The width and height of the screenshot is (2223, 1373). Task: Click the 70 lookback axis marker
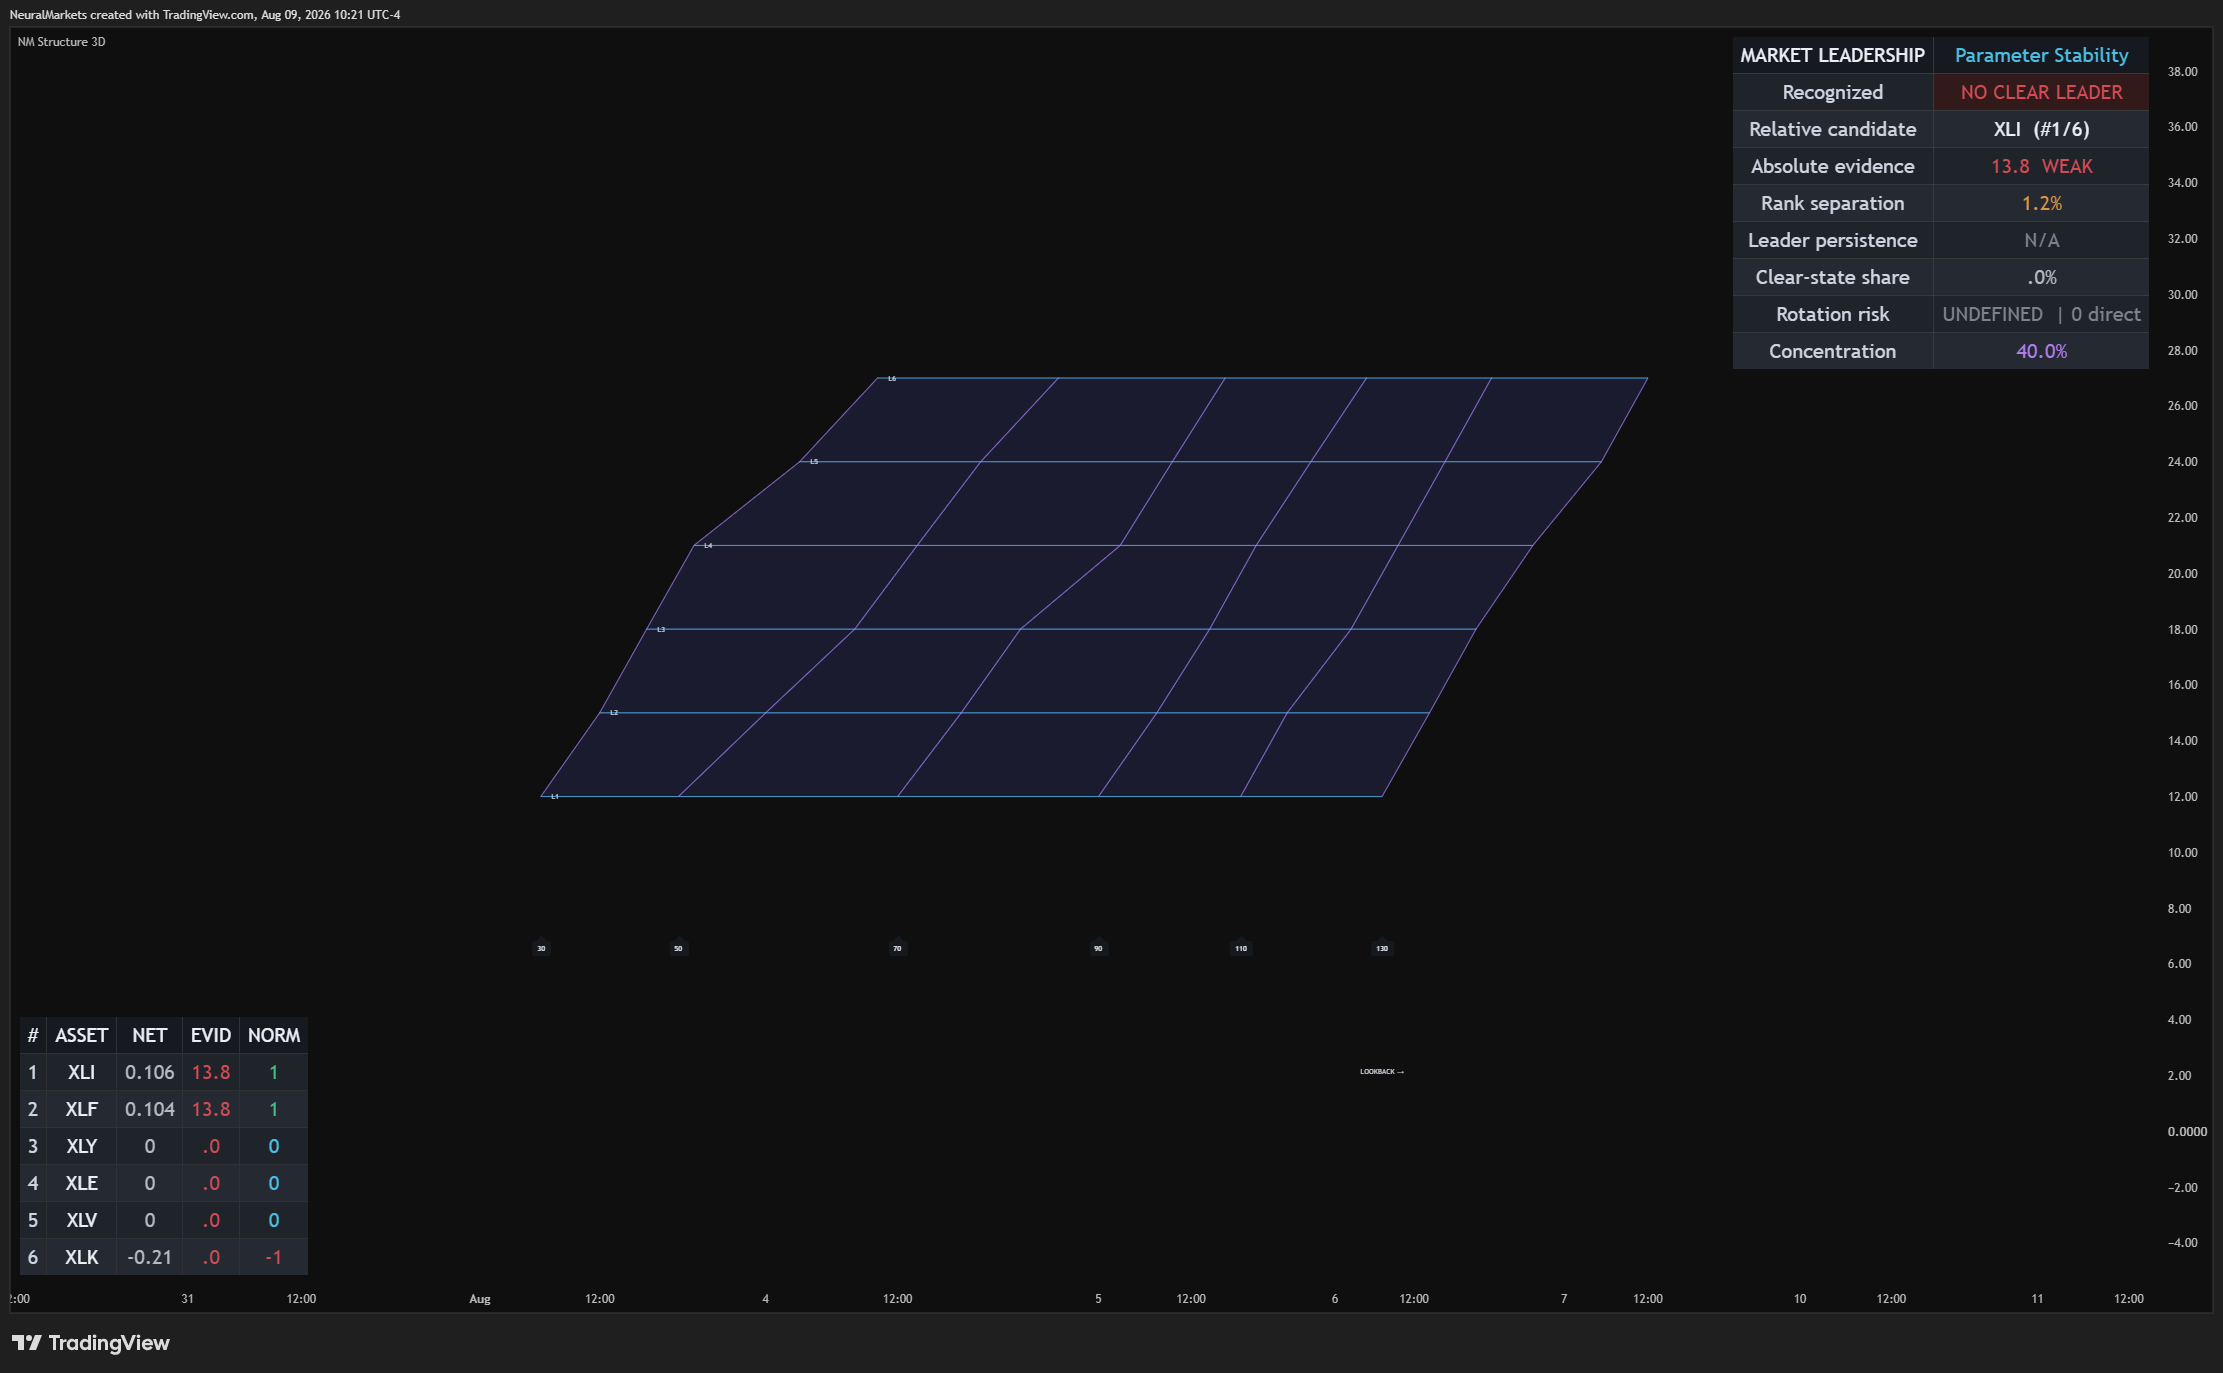click(x=897, y=948)
